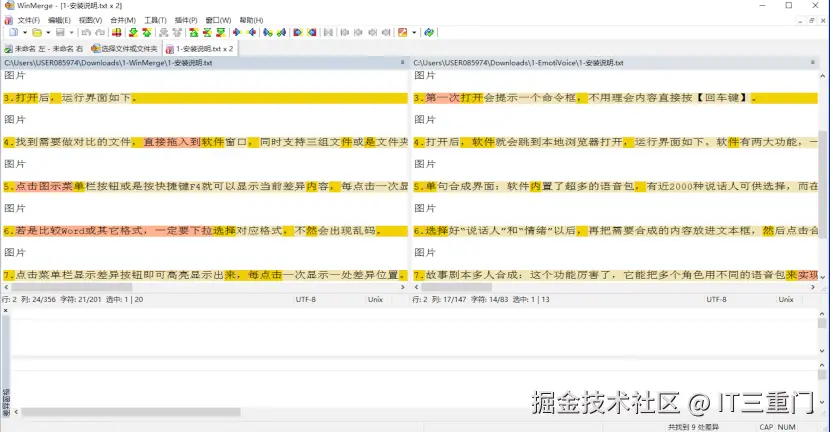Click the Next Conflict toolbar icon
This screenshot has height=432, width=830.
coord(164,32)
